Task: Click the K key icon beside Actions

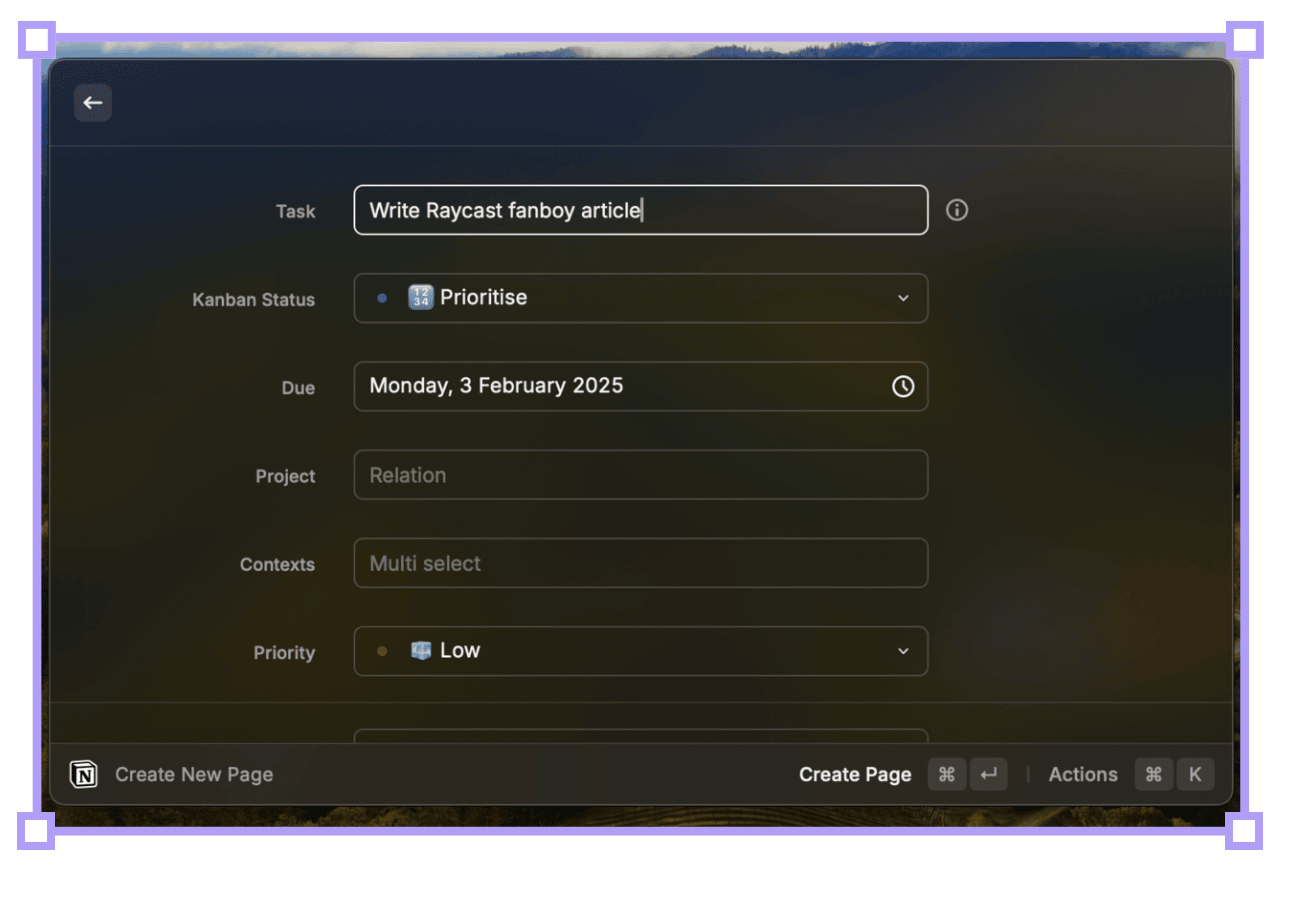Action: click(x=1195, y=774)
